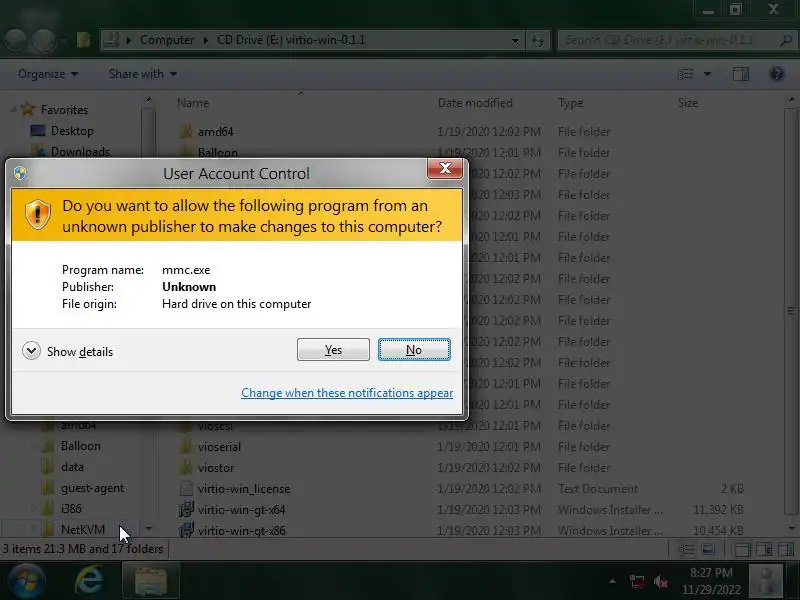Click No in User Account Control dialog
This screenshot has height=600, width=800.
(x=414, y=349)
